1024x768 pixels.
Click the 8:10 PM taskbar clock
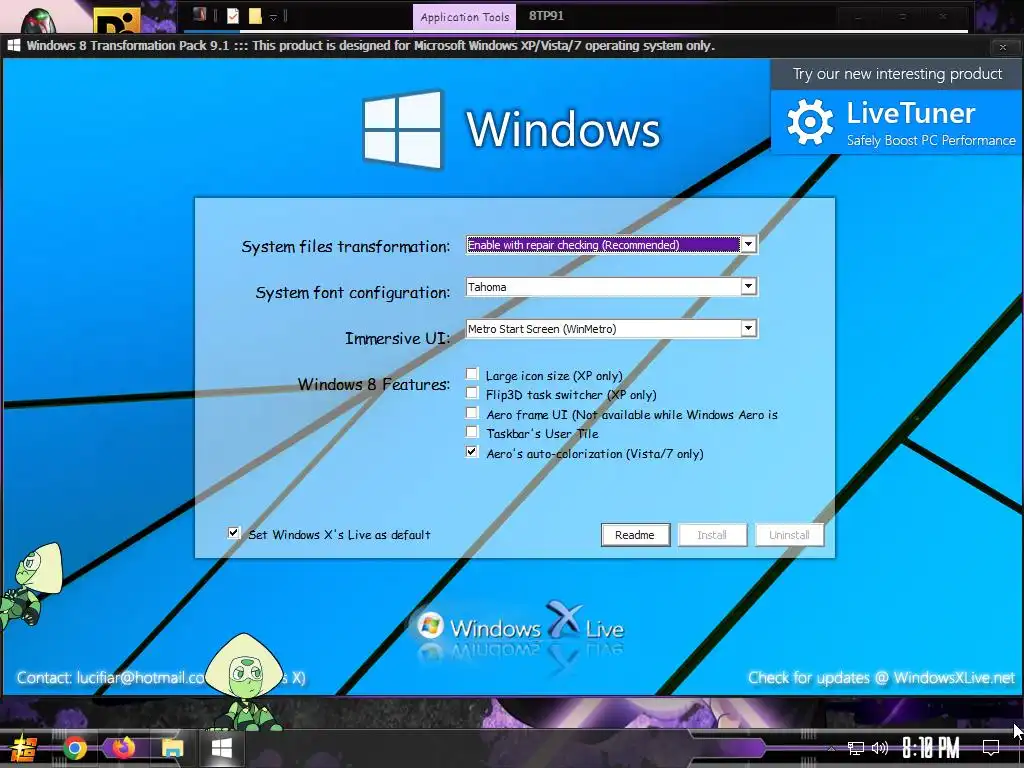[931, 748]
